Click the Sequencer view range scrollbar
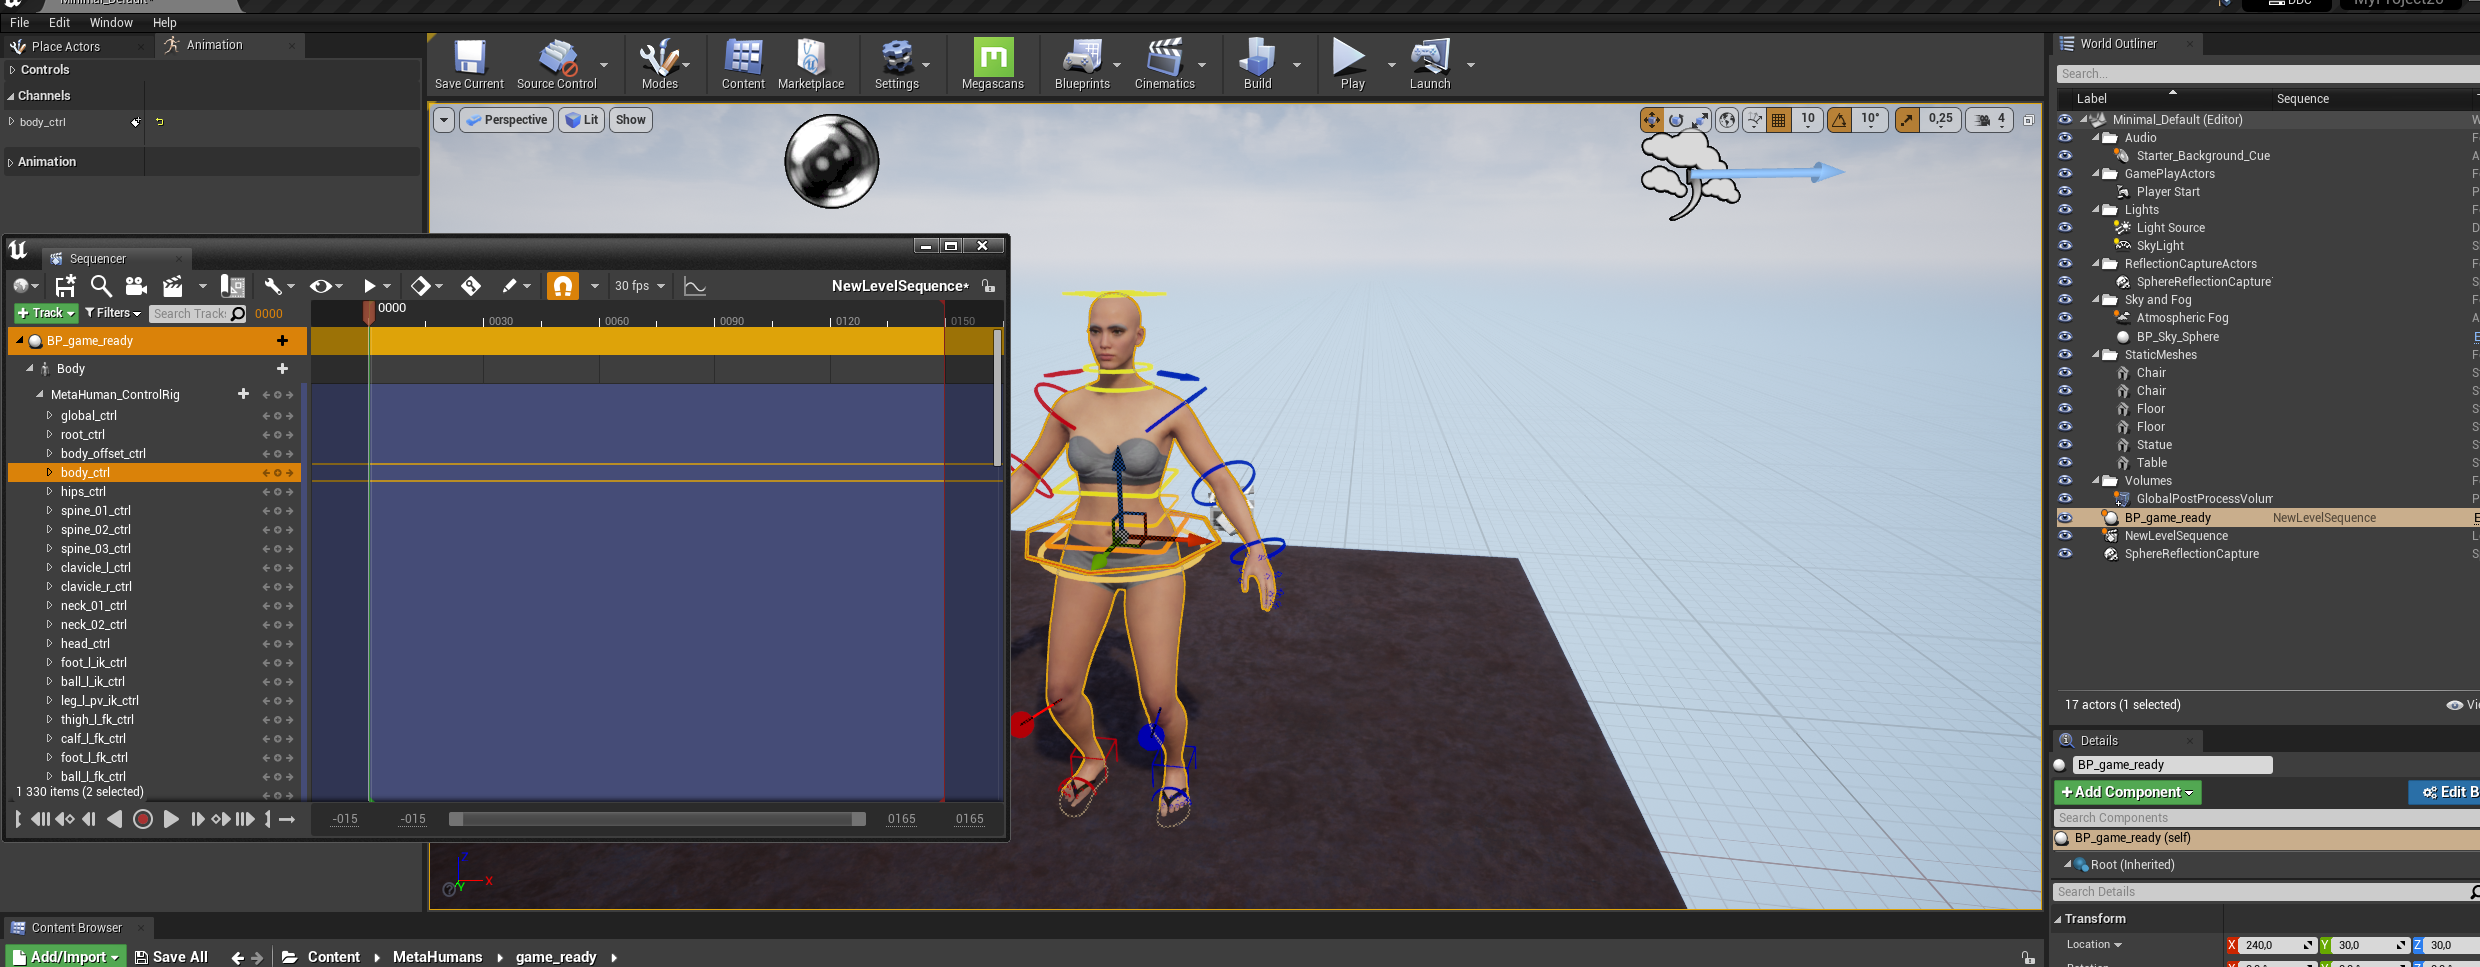Screen dimensions: 2480x967 tap(657, 819)
